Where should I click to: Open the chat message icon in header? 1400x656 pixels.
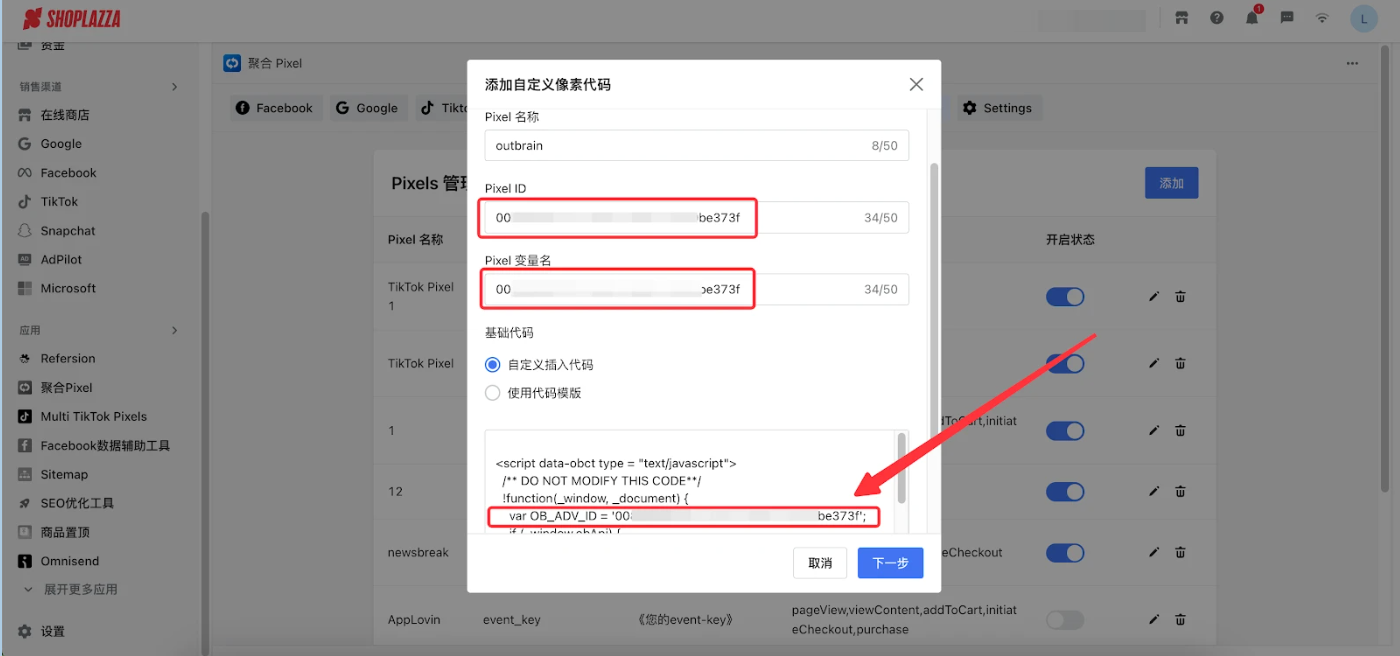(1287, 18)
